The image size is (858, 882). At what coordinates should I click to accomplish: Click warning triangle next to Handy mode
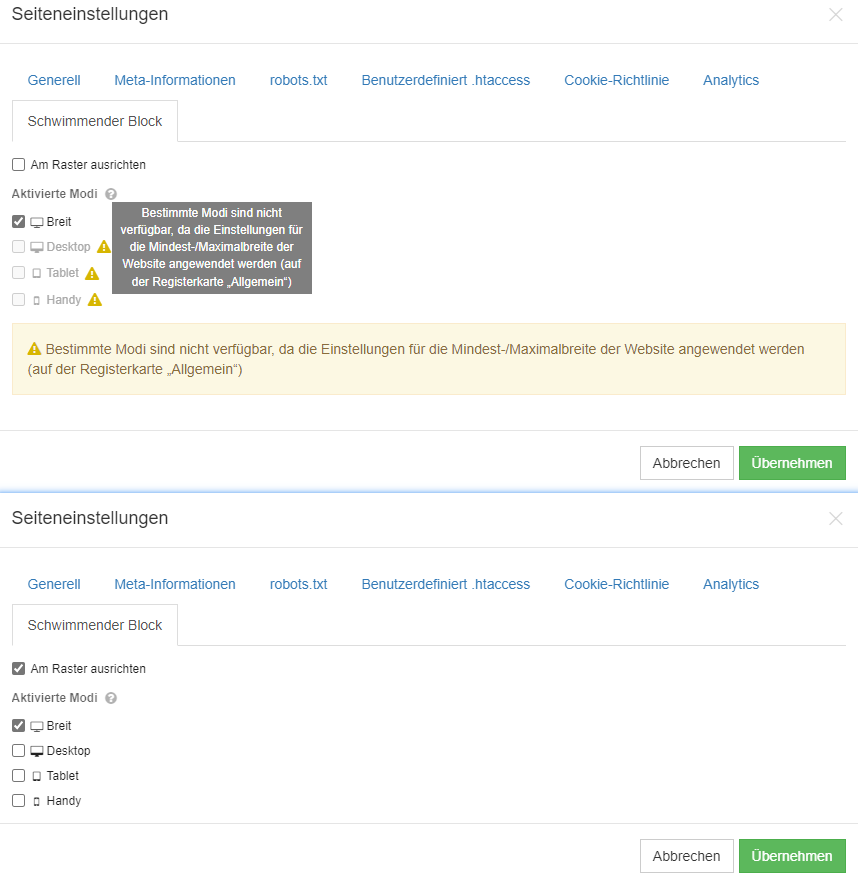tap(95, 300)
